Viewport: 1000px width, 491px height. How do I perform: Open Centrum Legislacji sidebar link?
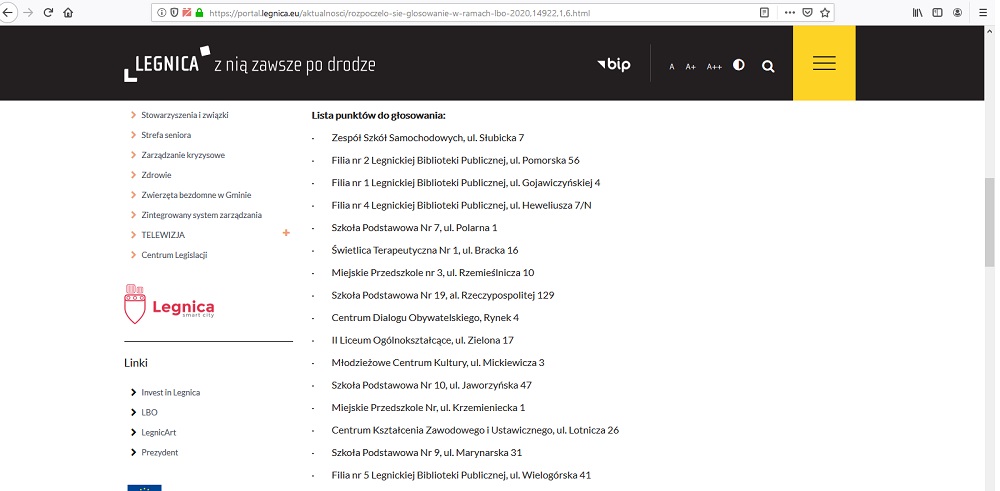pyautogui.click(x=174, y=255)
